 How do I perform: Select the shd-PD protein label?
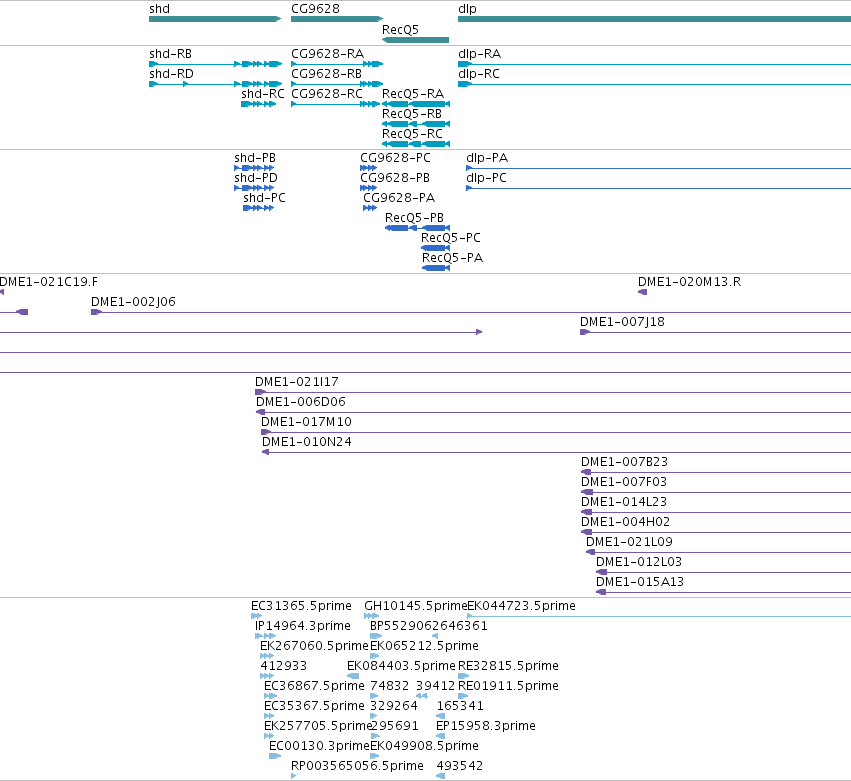click(256, 179)
